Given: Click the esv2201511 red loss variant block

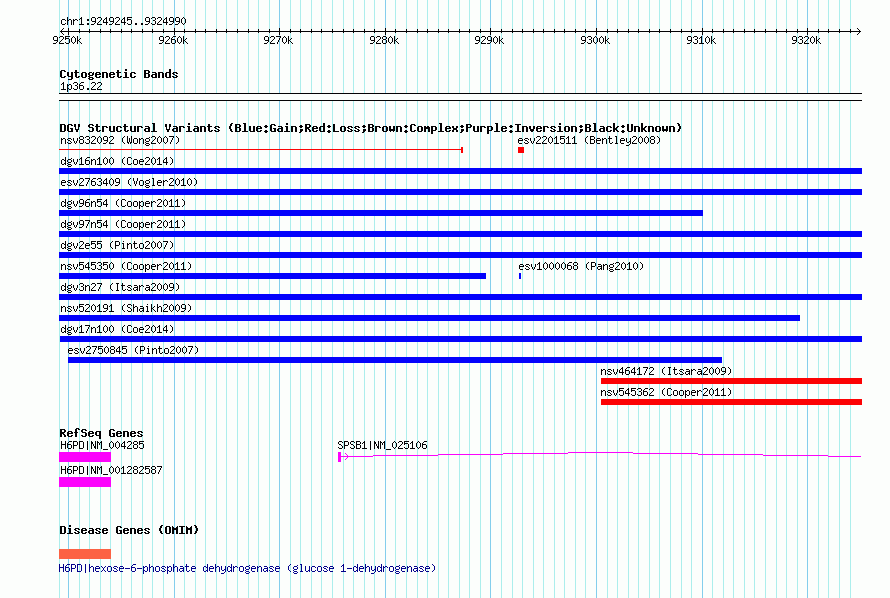Looking at the screenshot, I should 521,150.
